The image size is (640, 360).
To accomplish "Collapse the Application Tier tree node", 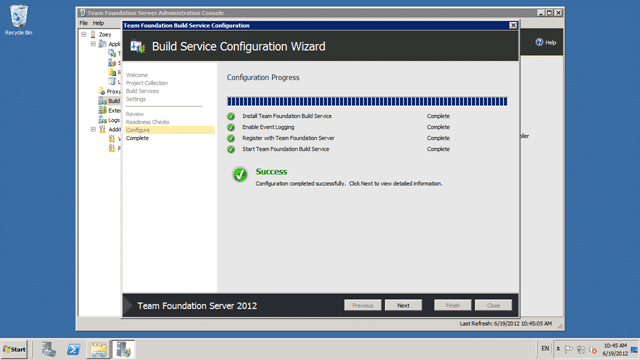I will tap(93, 44).
